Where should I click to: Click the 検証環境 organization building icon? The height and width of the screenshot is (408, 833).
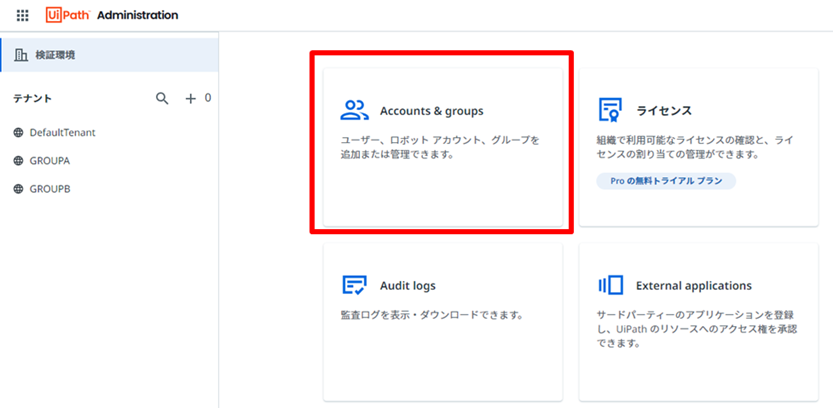click(x=21, y=55)
